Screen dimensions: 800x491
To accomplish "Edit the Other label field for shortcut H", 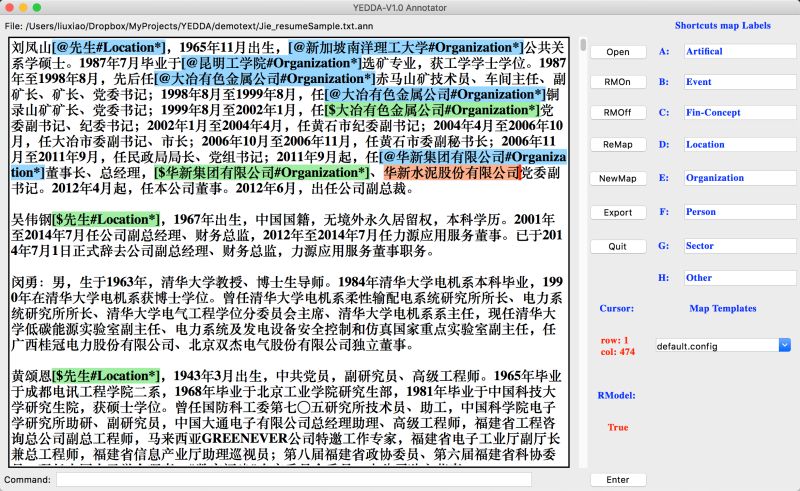I will (740, 278).
